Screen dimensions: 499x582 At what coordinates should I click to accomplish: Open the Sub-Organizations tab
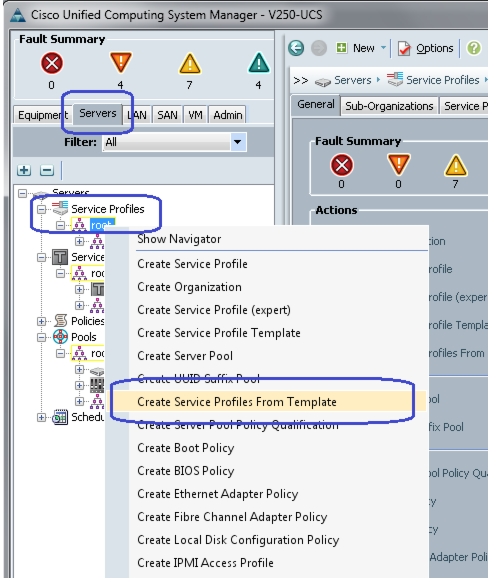click(x=389, y=106)
